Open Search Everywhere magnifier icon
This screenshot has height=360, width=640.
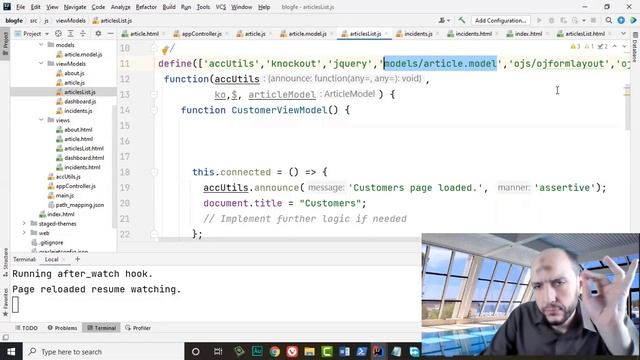(x=609, y=20)
